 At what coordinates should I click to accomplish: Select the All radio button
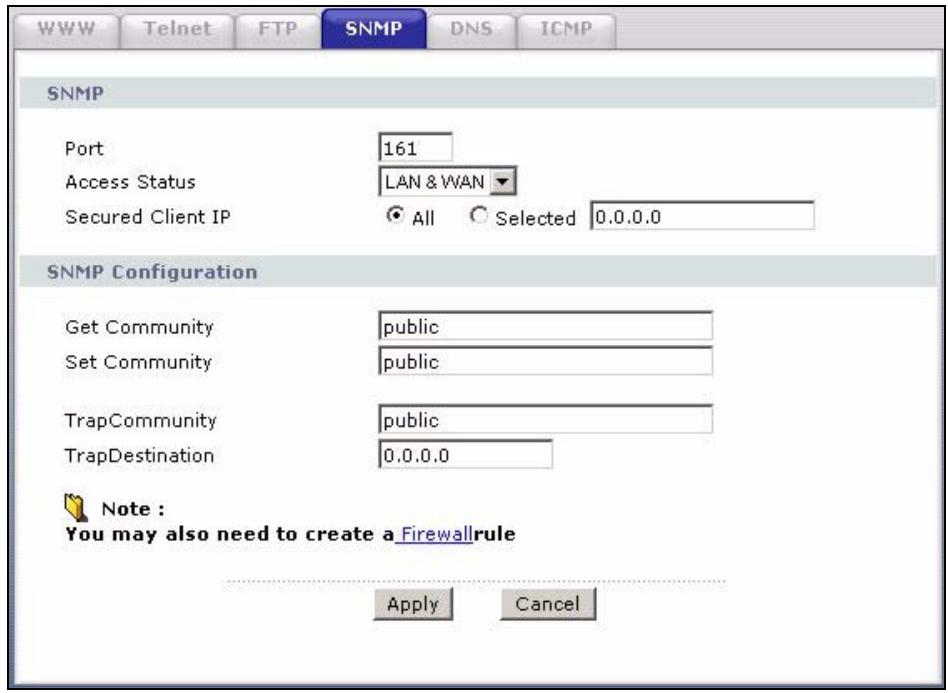395,215
